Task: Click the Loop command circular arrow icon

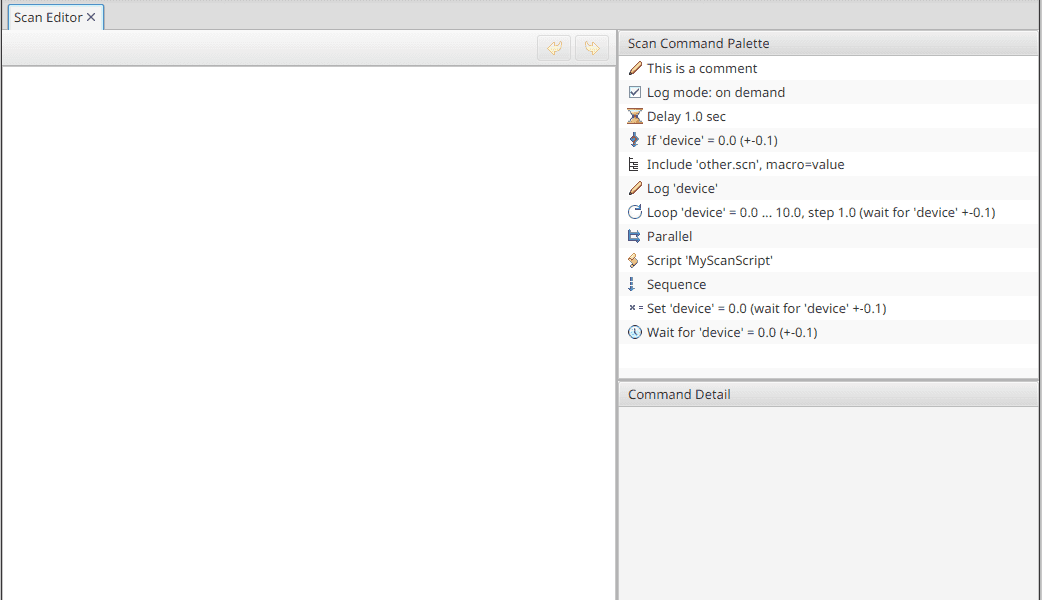Action: (634, 213)
